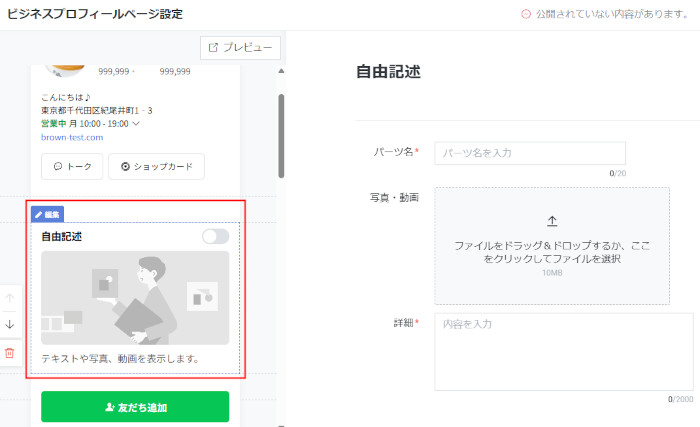Image resolution: width=700 pixels, height=427 pixels.
Task: Click the テキストや写真、動画を表示します description
Action: pos(120,359)
